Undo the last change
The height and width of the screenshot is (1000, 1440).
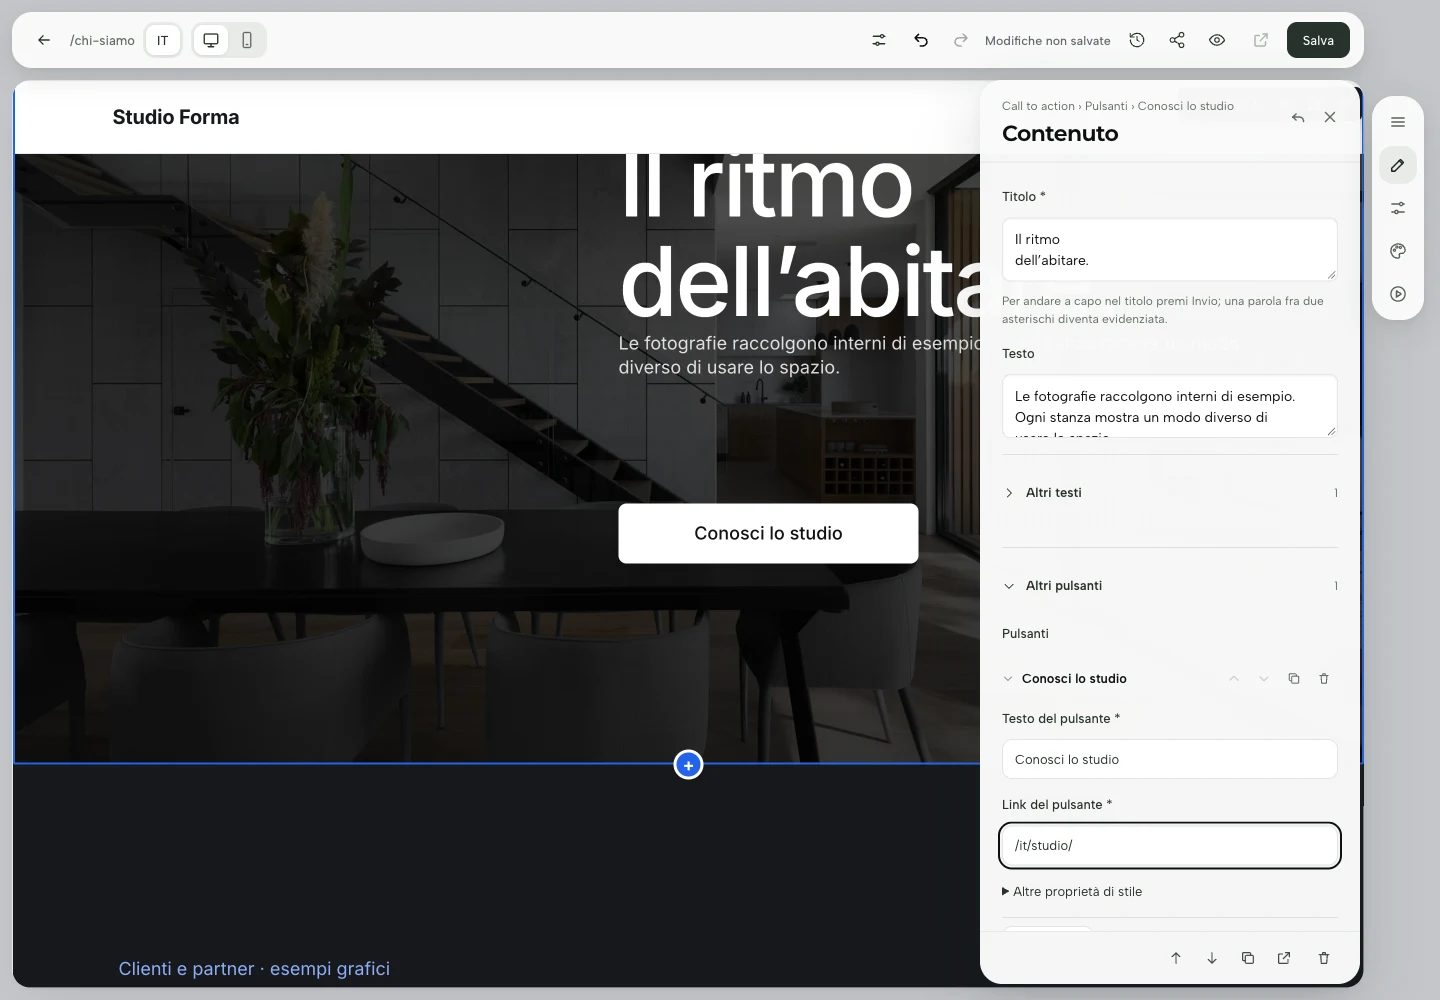(921, 40)
